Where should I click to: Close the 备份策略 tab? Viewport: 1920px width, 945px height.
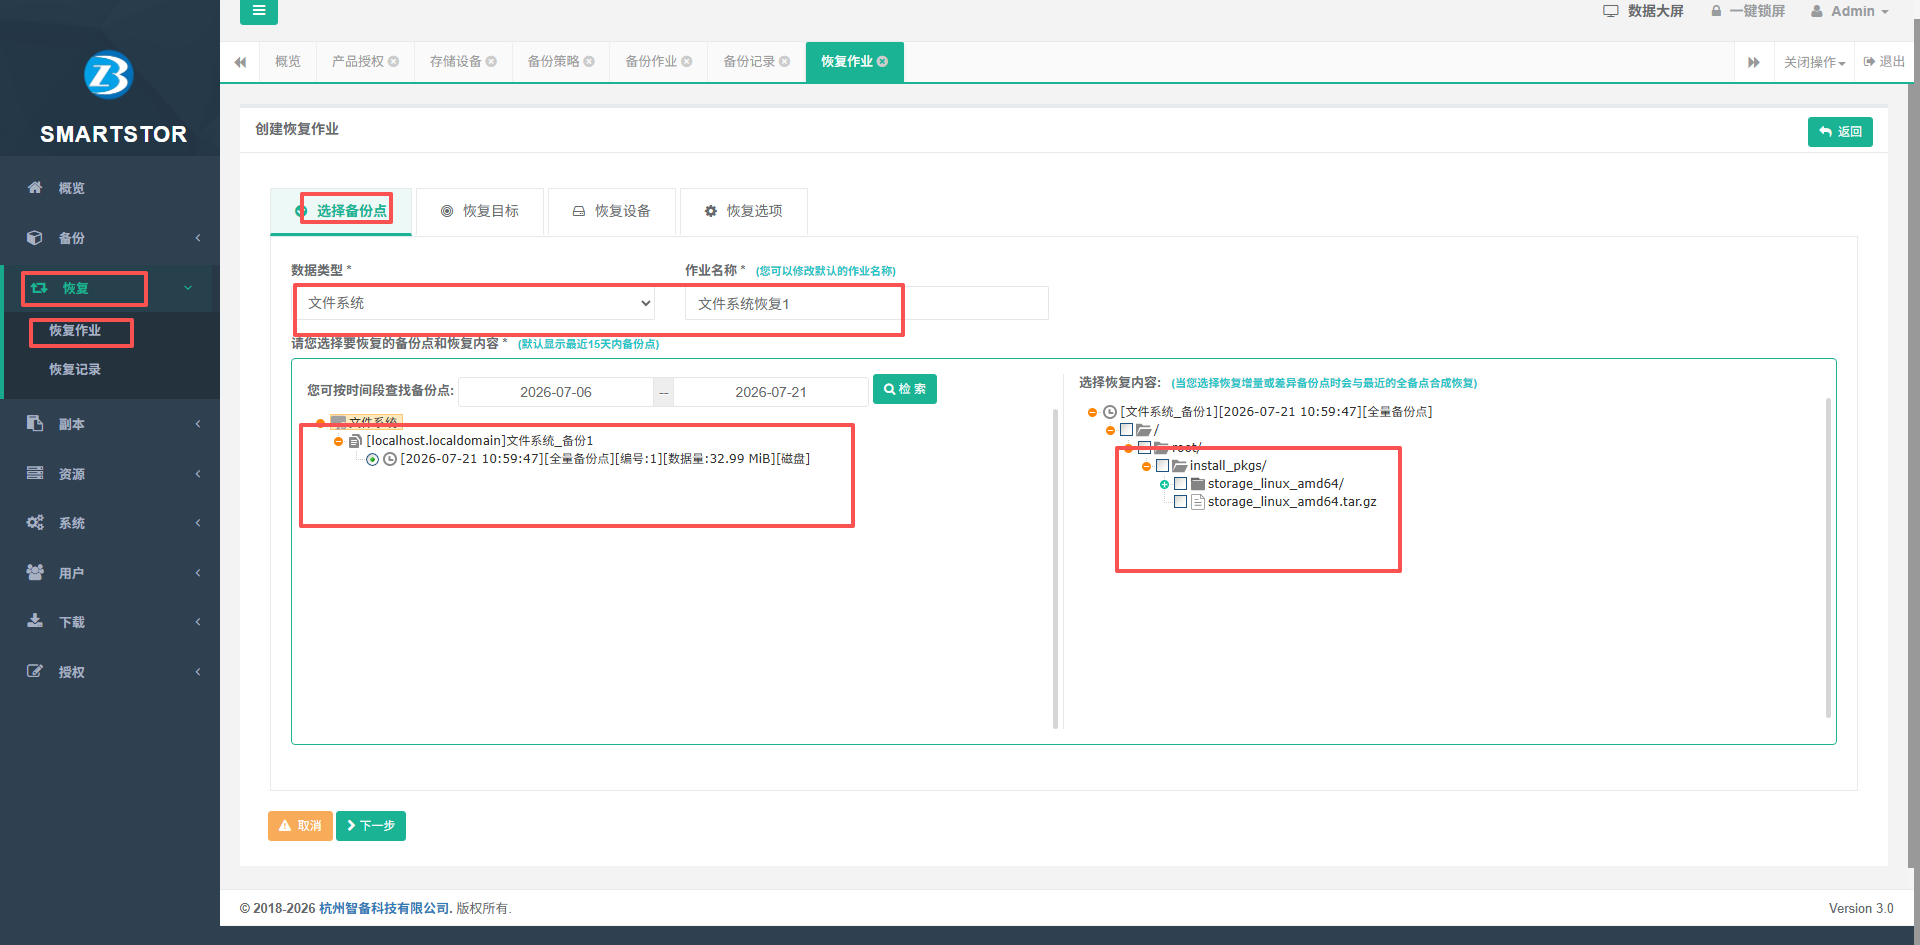tap(589, 62)
